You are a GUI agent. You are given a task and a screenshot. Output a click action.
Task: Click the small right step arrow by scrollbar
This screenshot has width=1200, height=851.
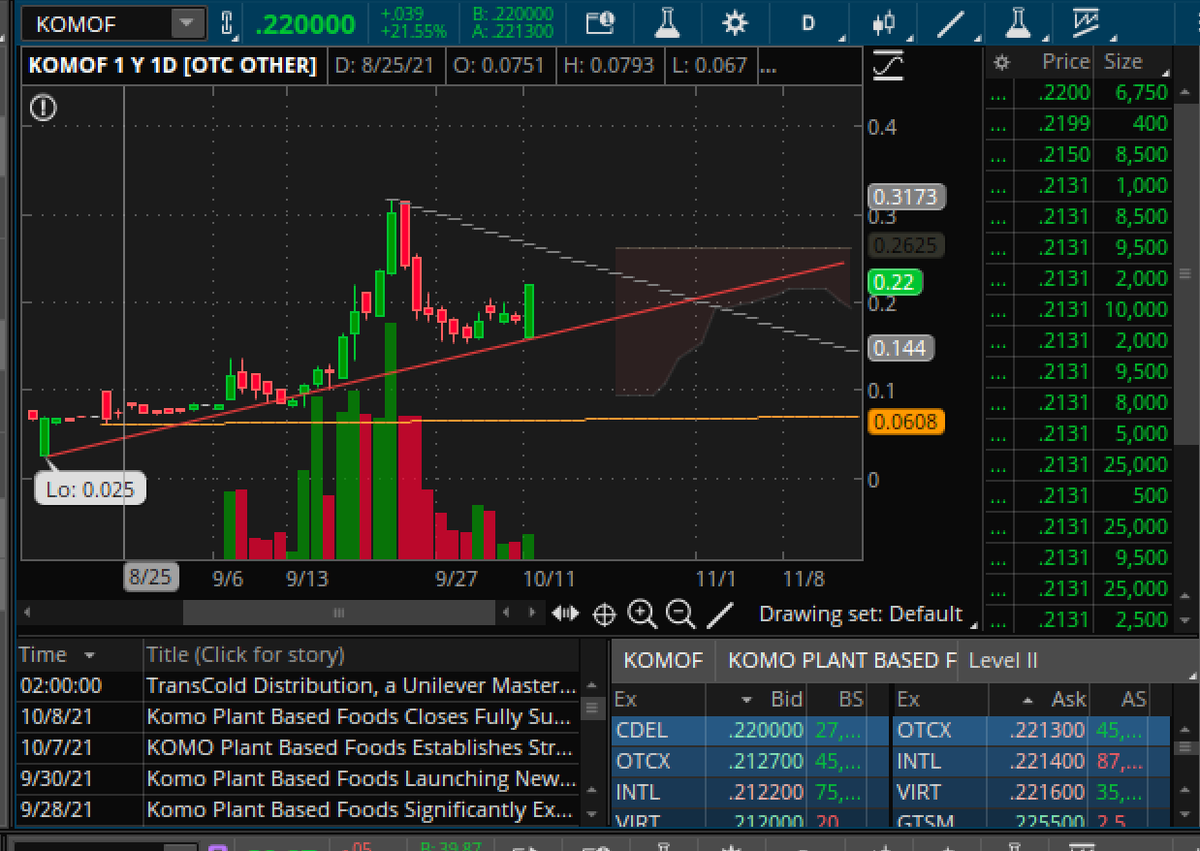[x=531, y=613]
